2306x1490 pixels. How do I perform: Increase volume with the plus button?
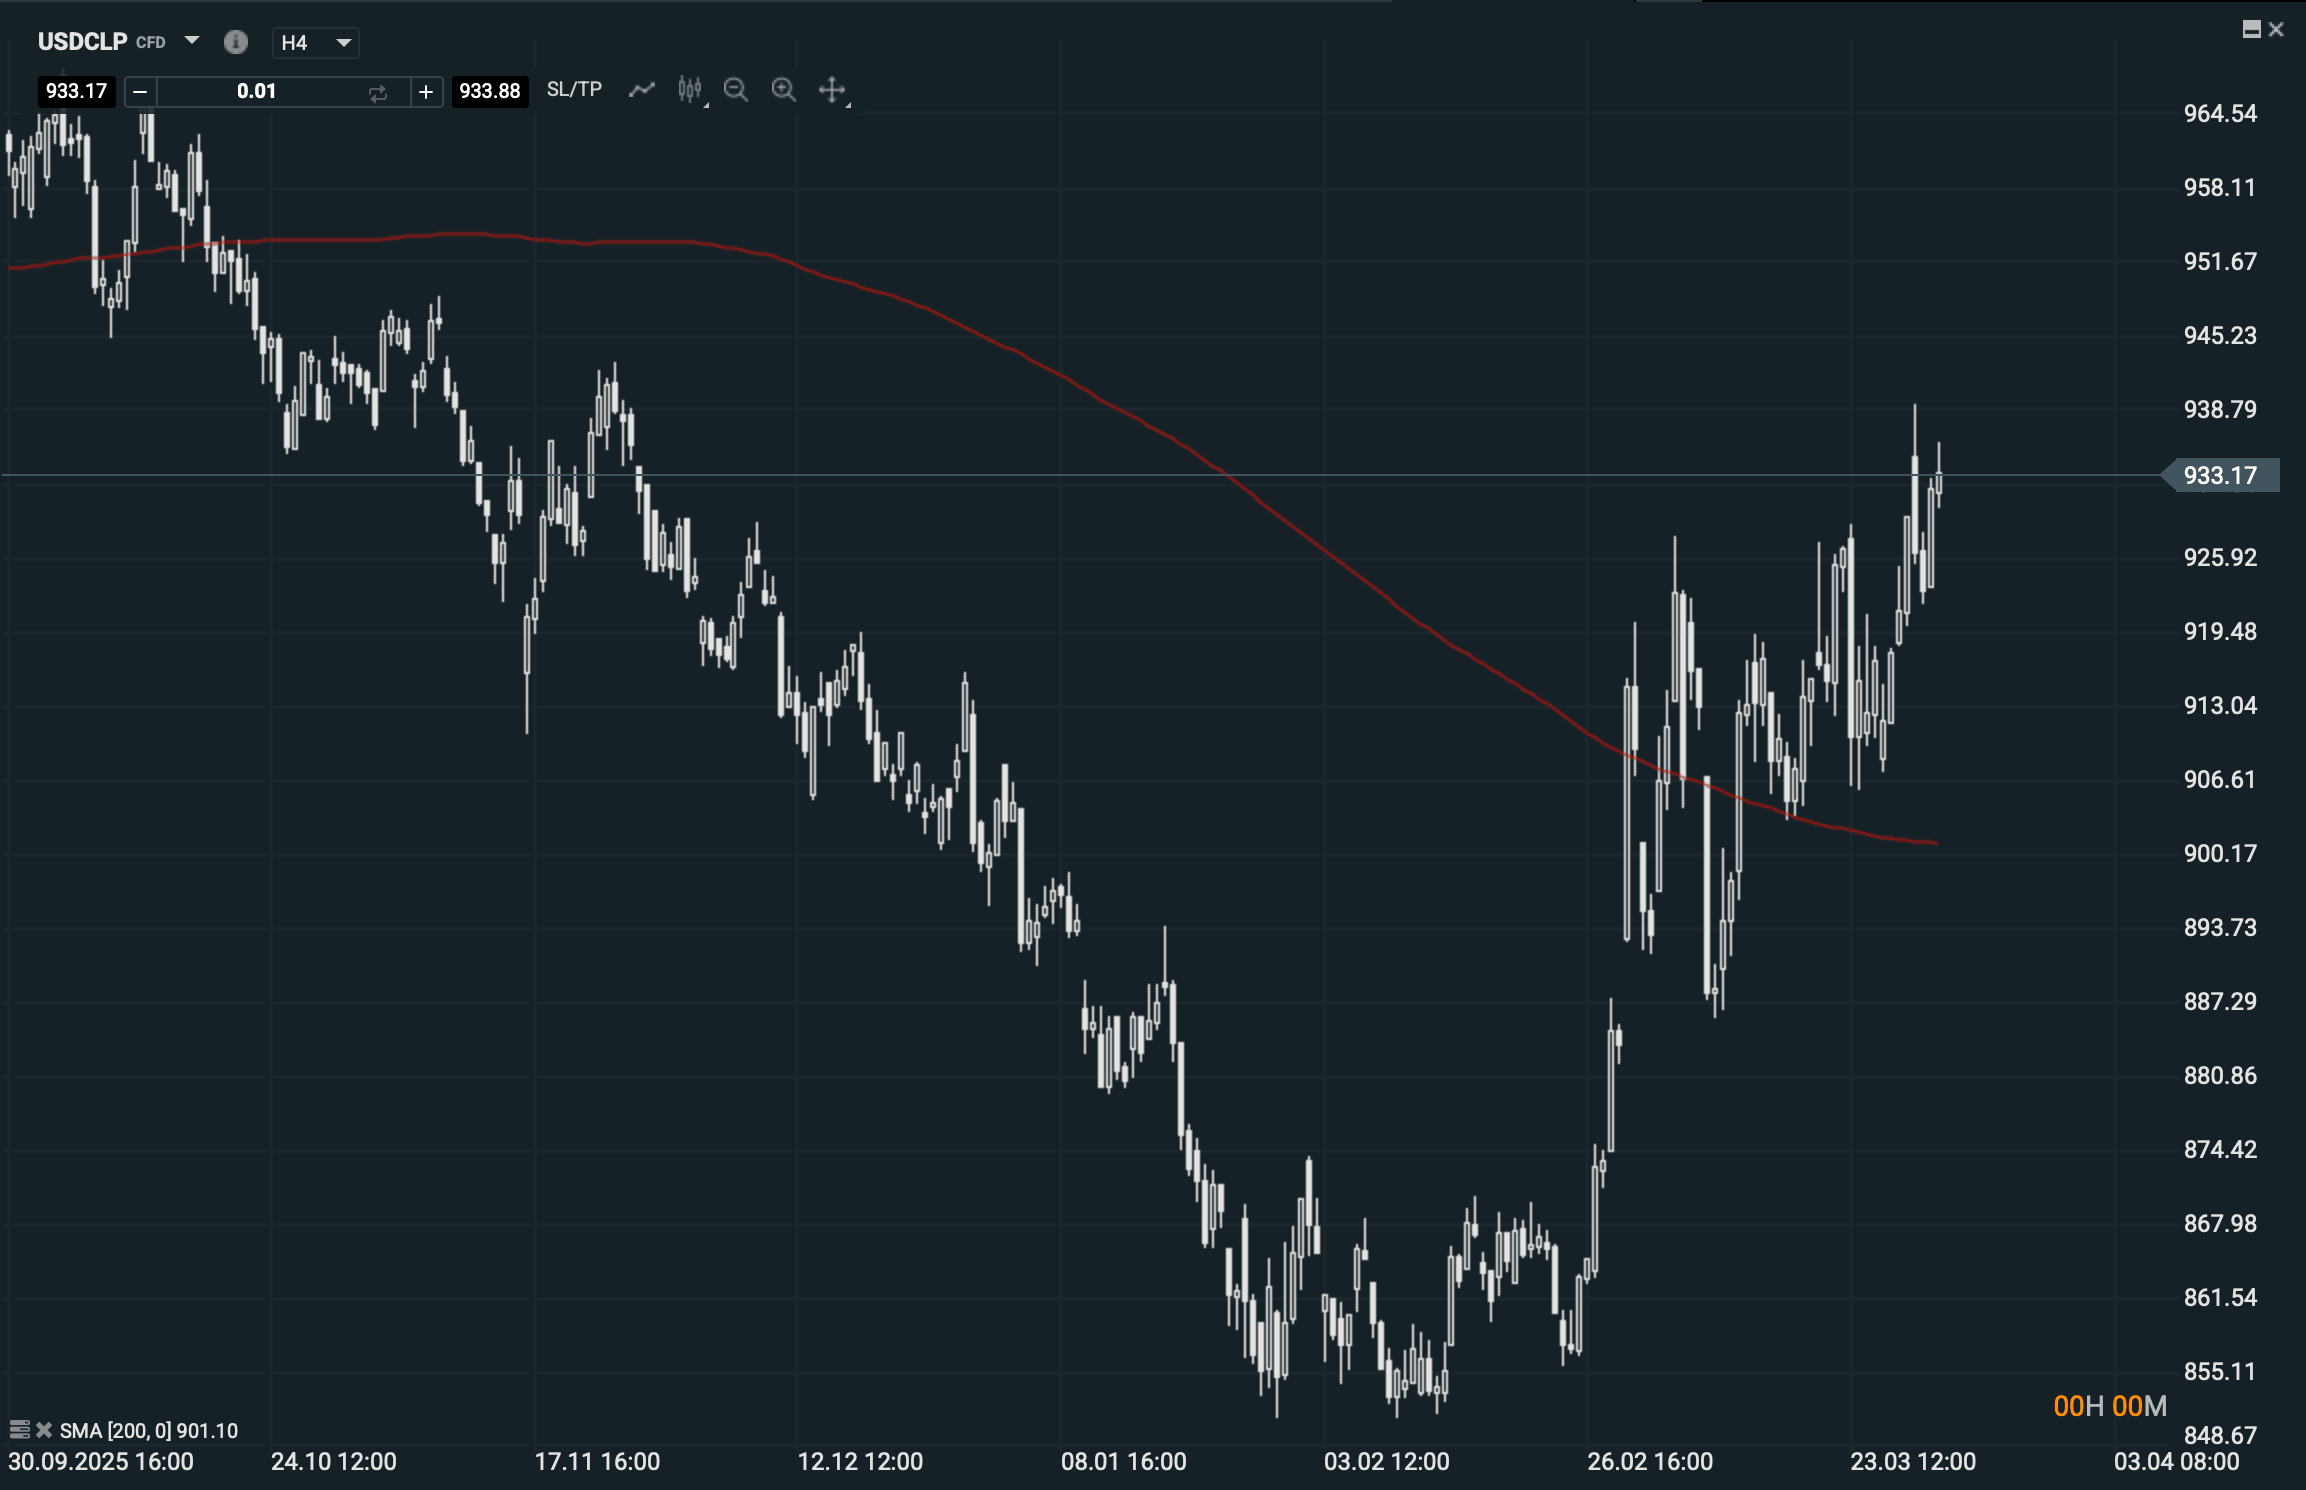click(x=426, y=92)
